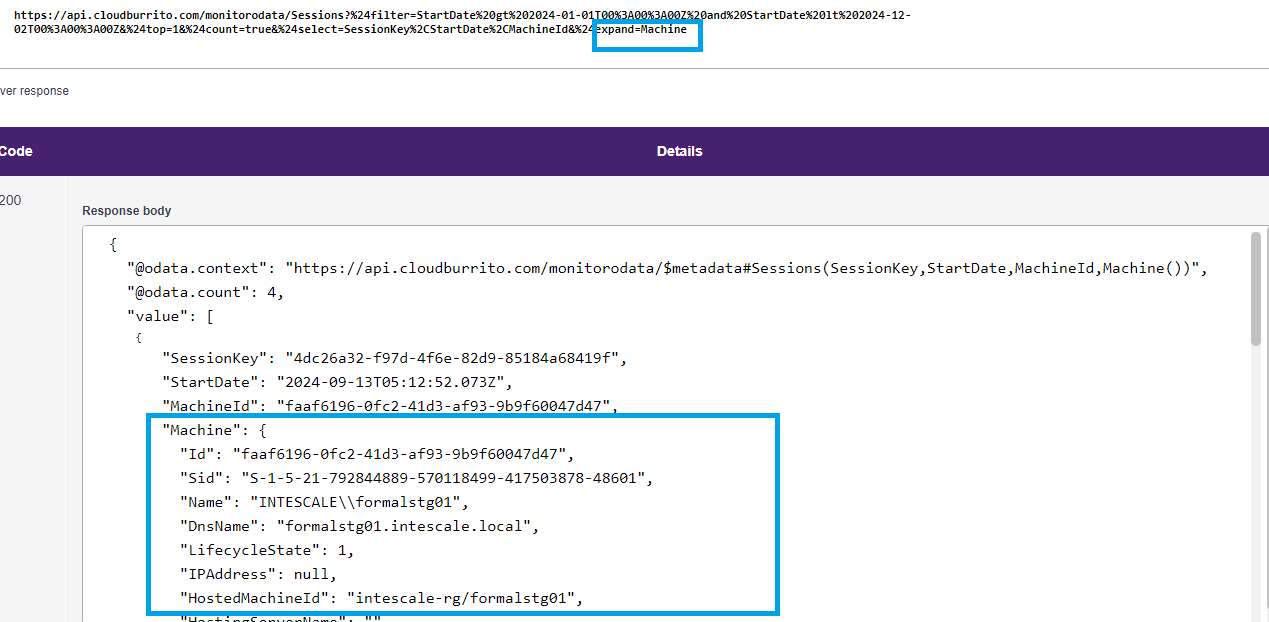1269x622 pixels.
Task: Click the expand=Machine parameter in the URL
Action: [x=646, y=30]
